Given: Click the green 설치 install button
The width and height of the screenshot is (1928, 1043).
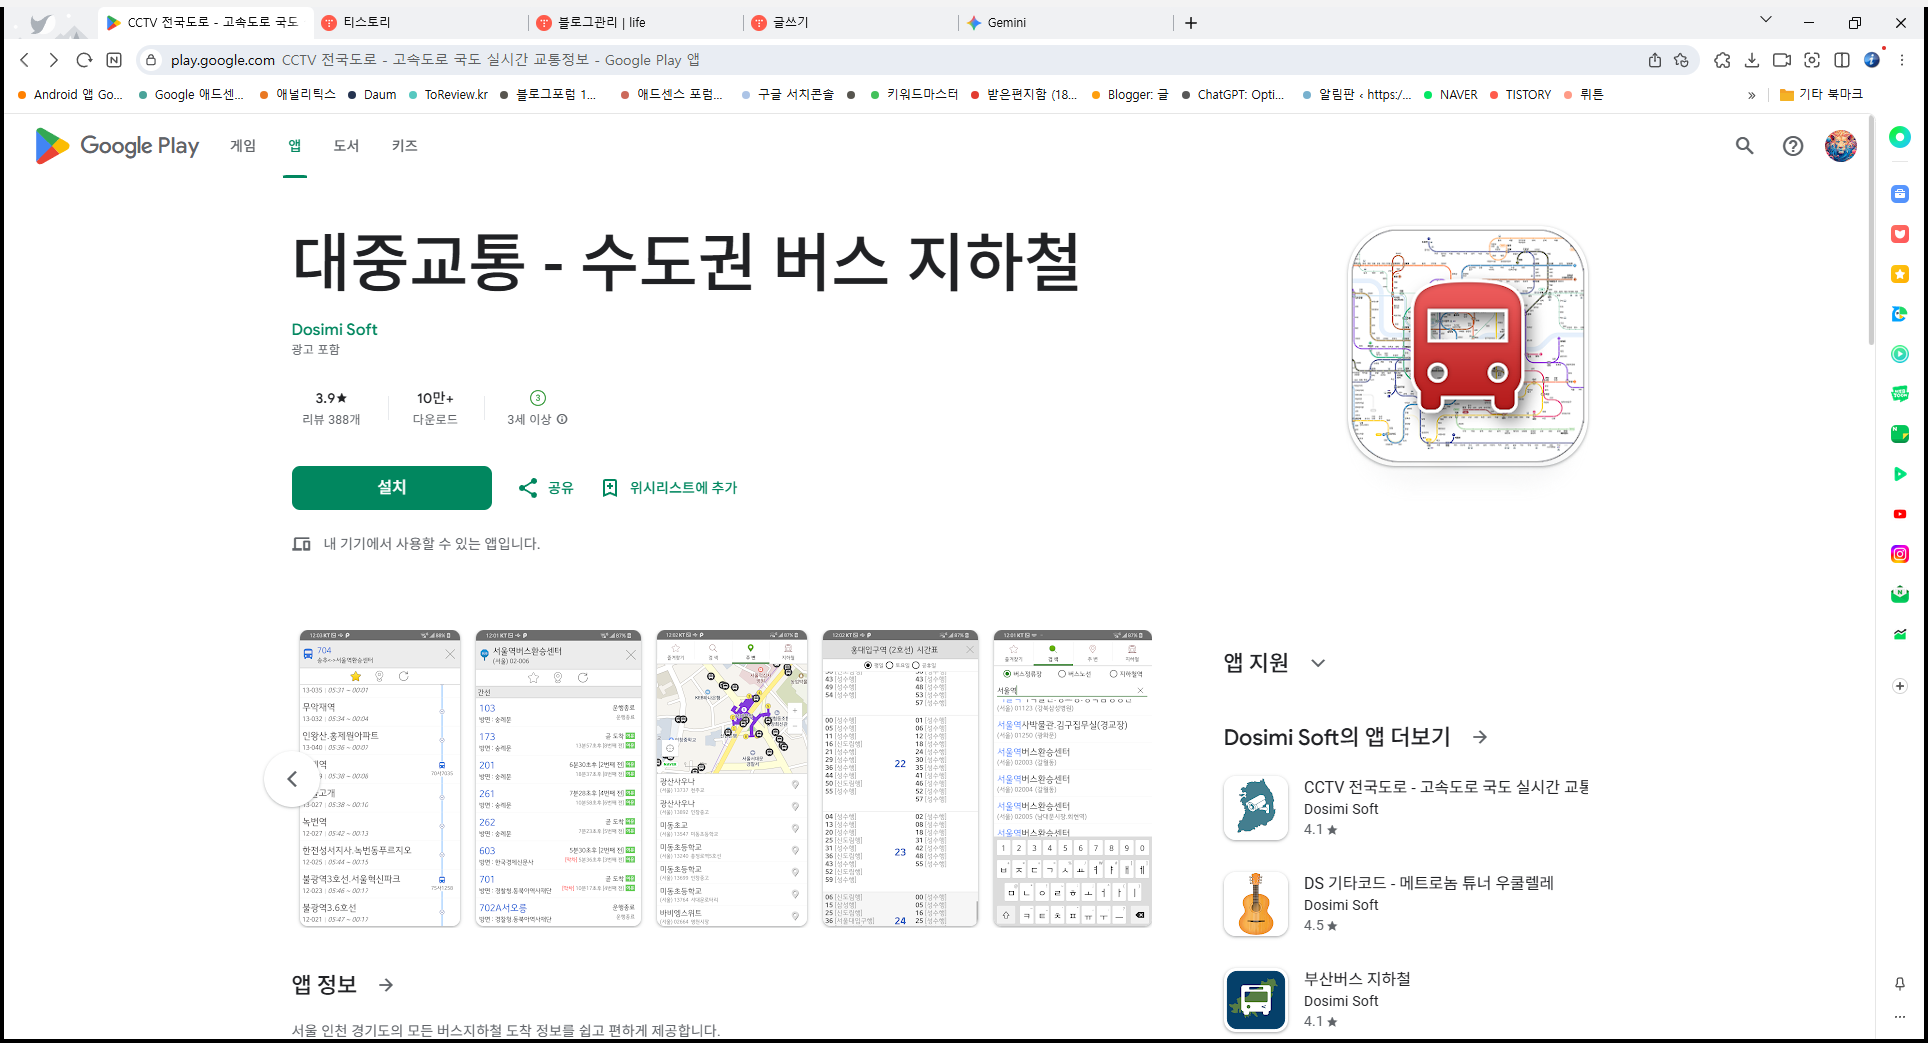Looking at the screenshot, I should (x=392, y=488).
